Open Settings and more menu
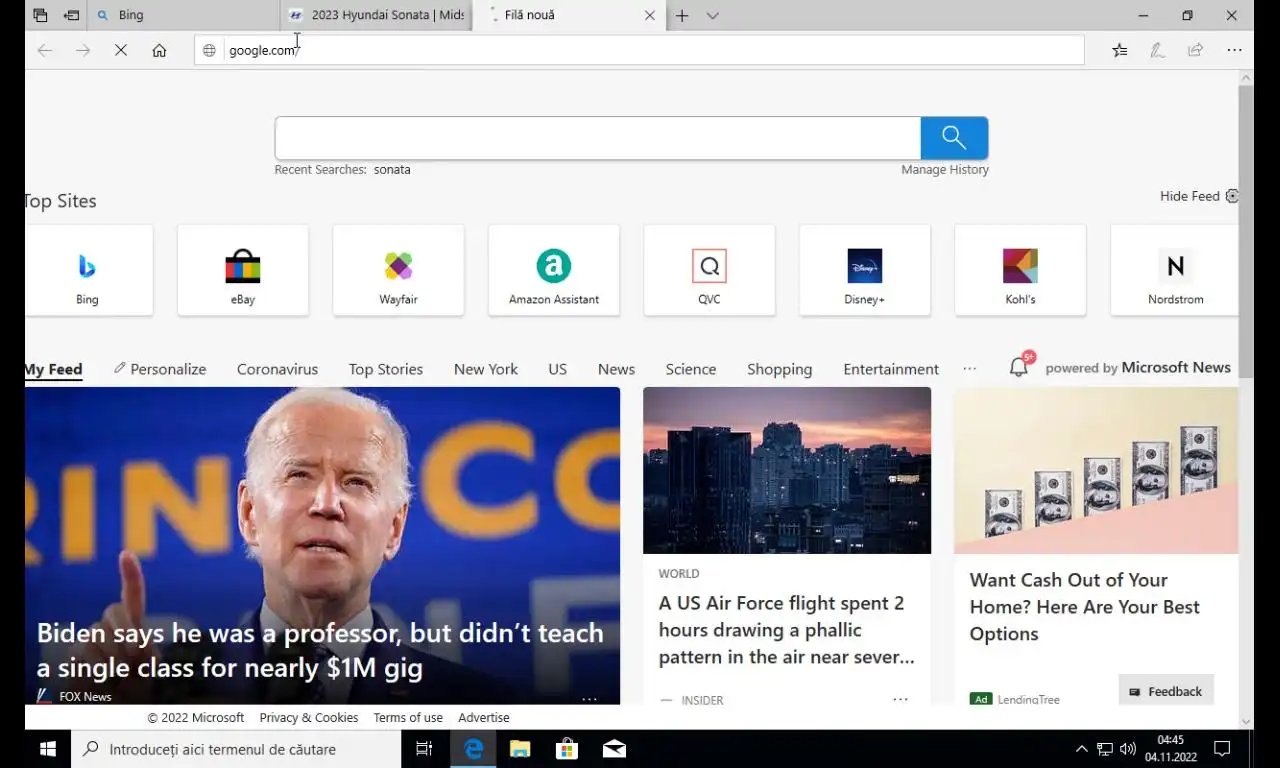This screenshot has height=768, width=1280. [x=1234, y=50]
